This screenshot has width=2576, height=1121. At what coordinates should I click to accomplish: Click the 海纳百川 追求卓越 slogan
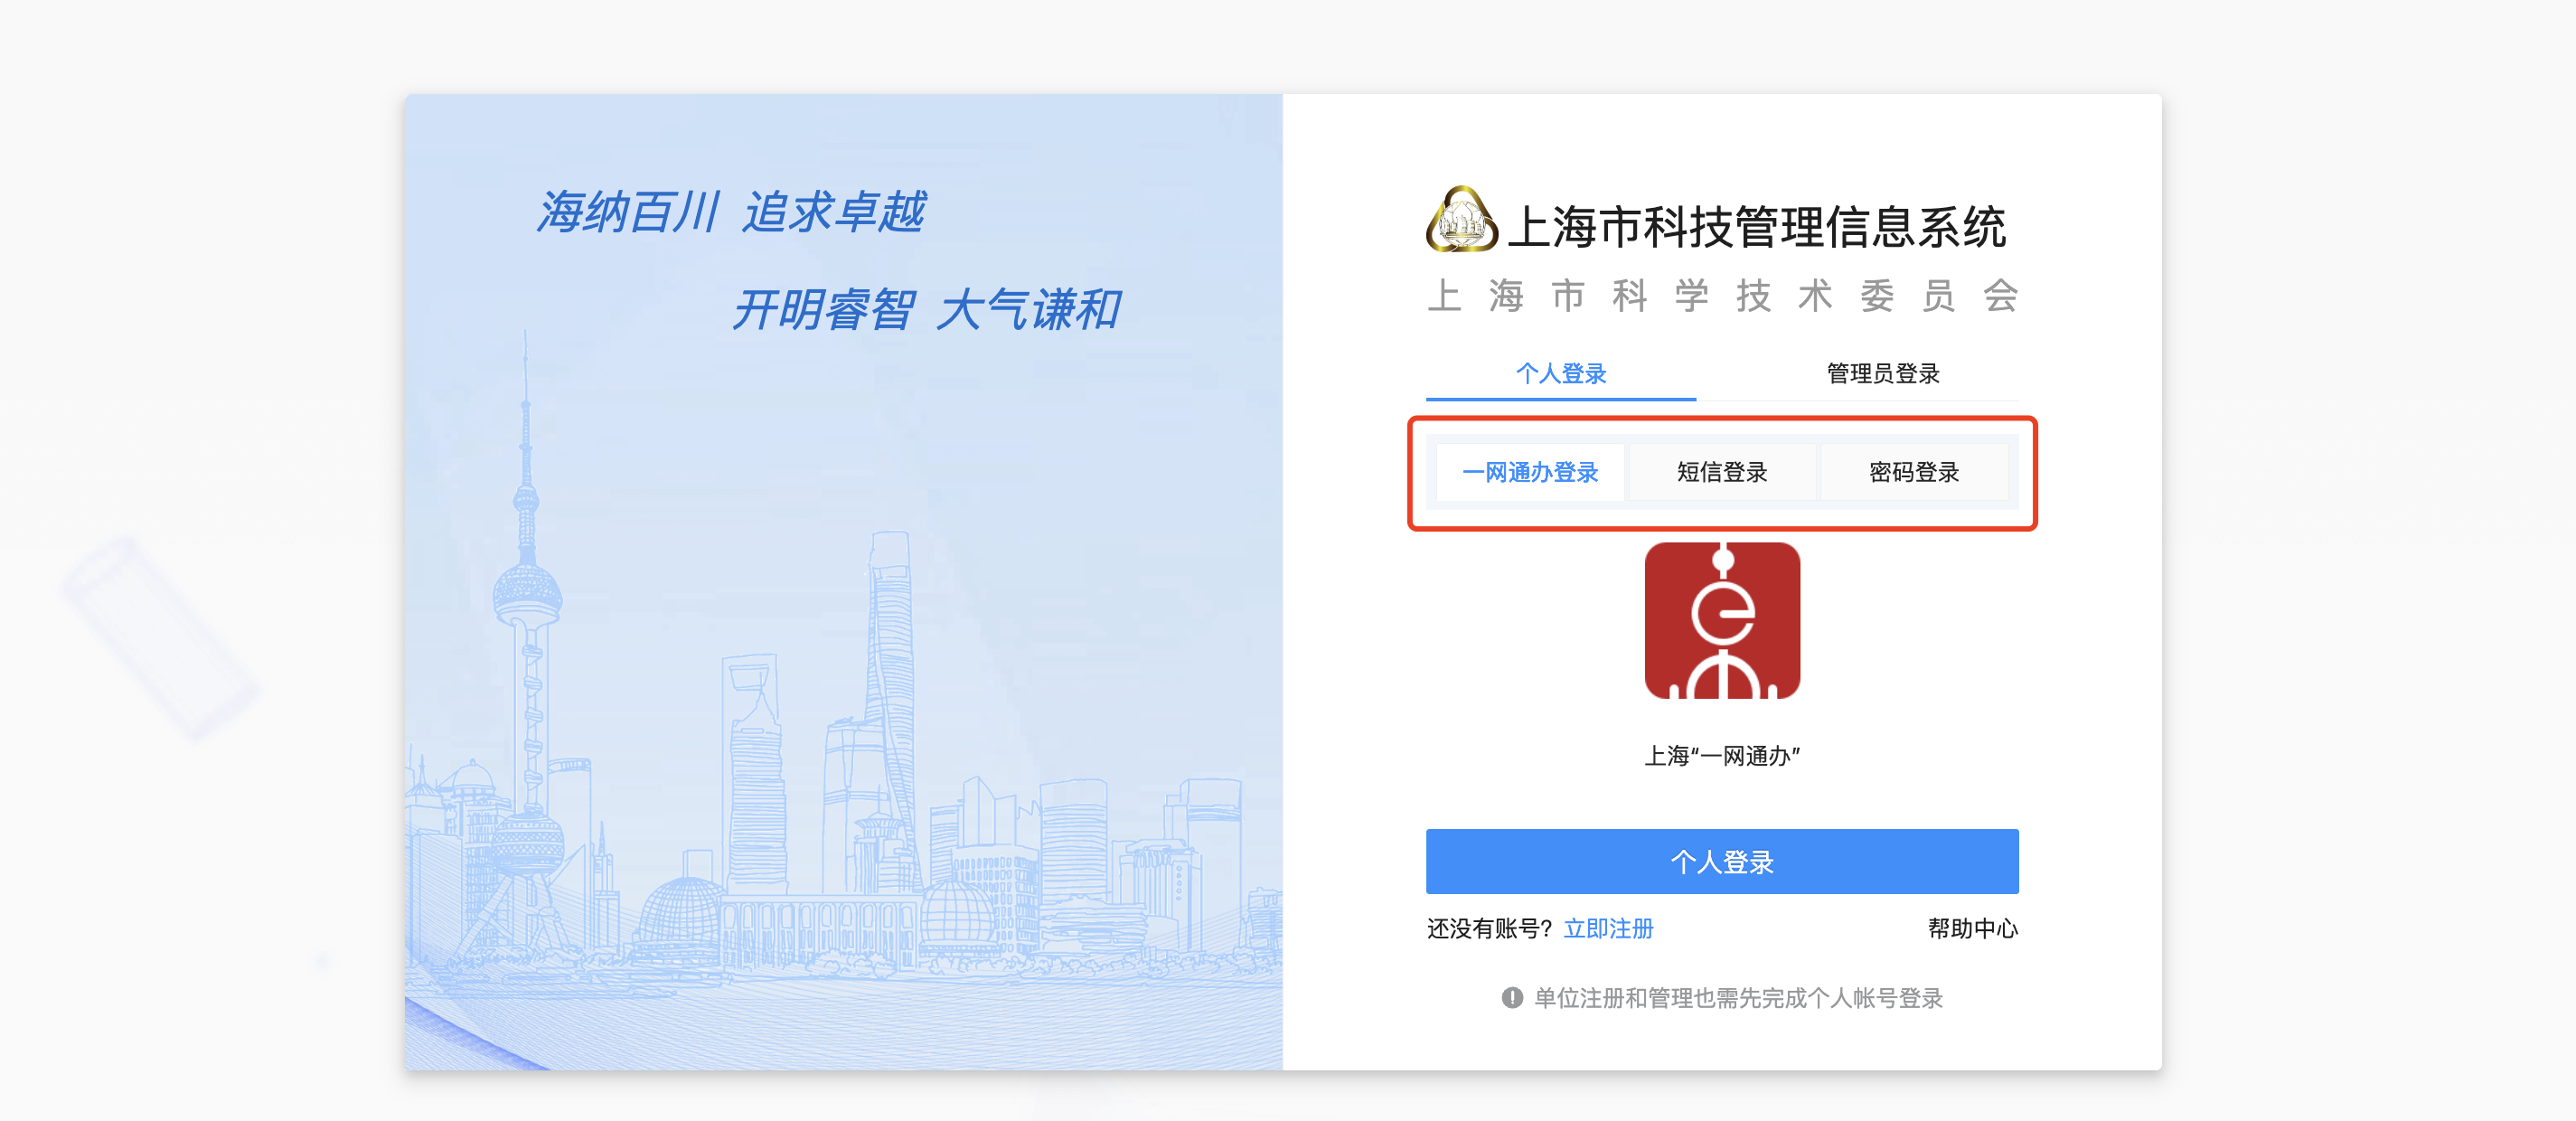point(730,212)
